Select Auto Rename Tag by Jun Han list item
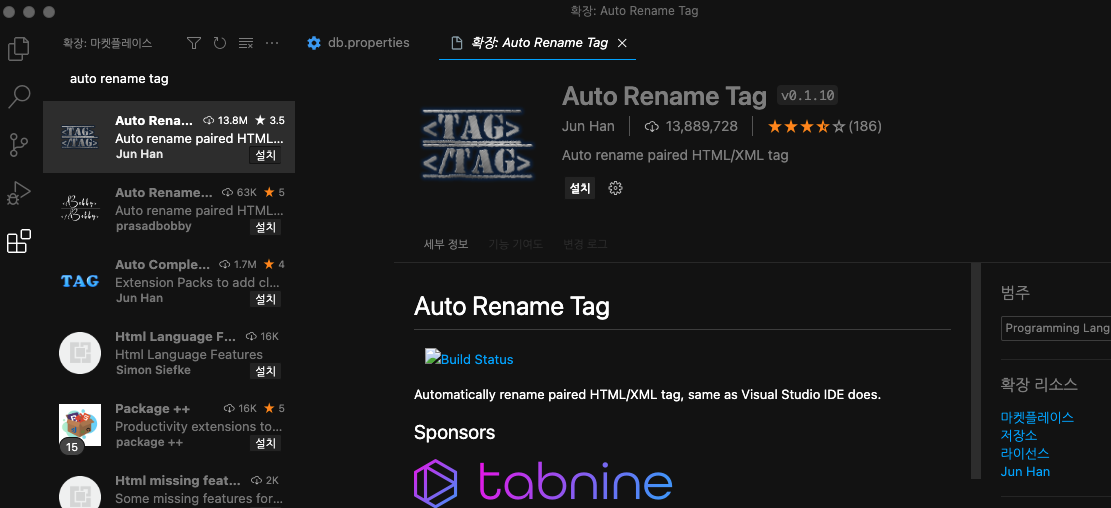This screenshot has width=1111, height=508. (169, 137)
